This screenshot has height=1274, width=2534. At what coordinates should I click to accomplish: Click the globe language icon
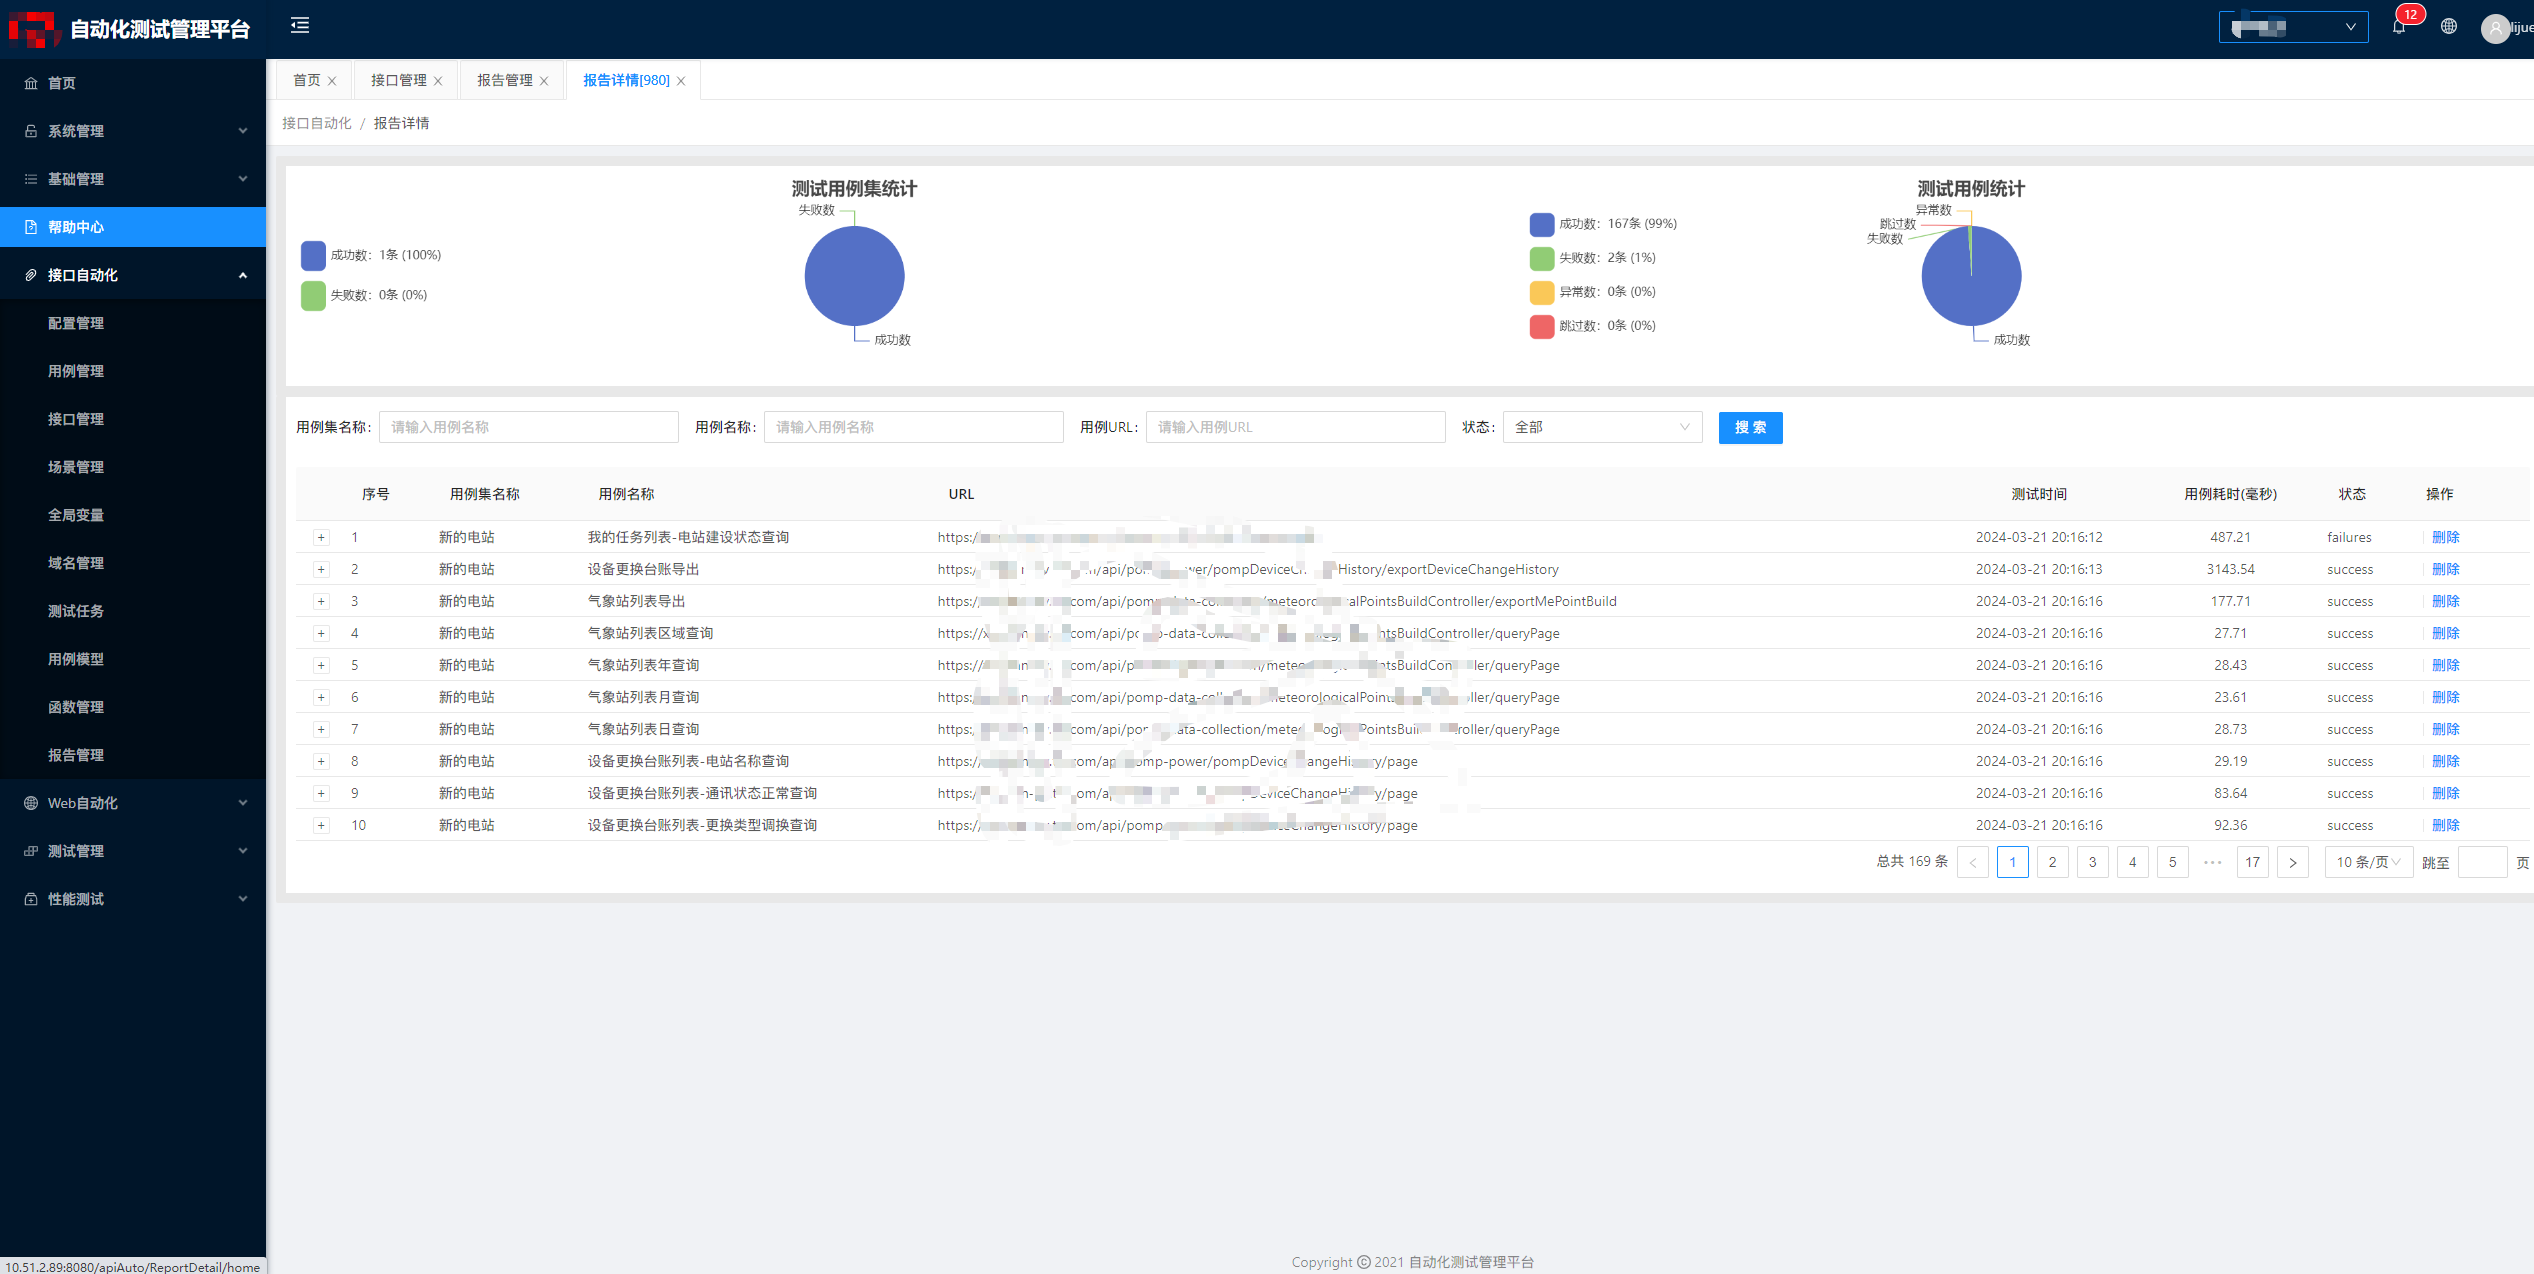coord(2448,27)
